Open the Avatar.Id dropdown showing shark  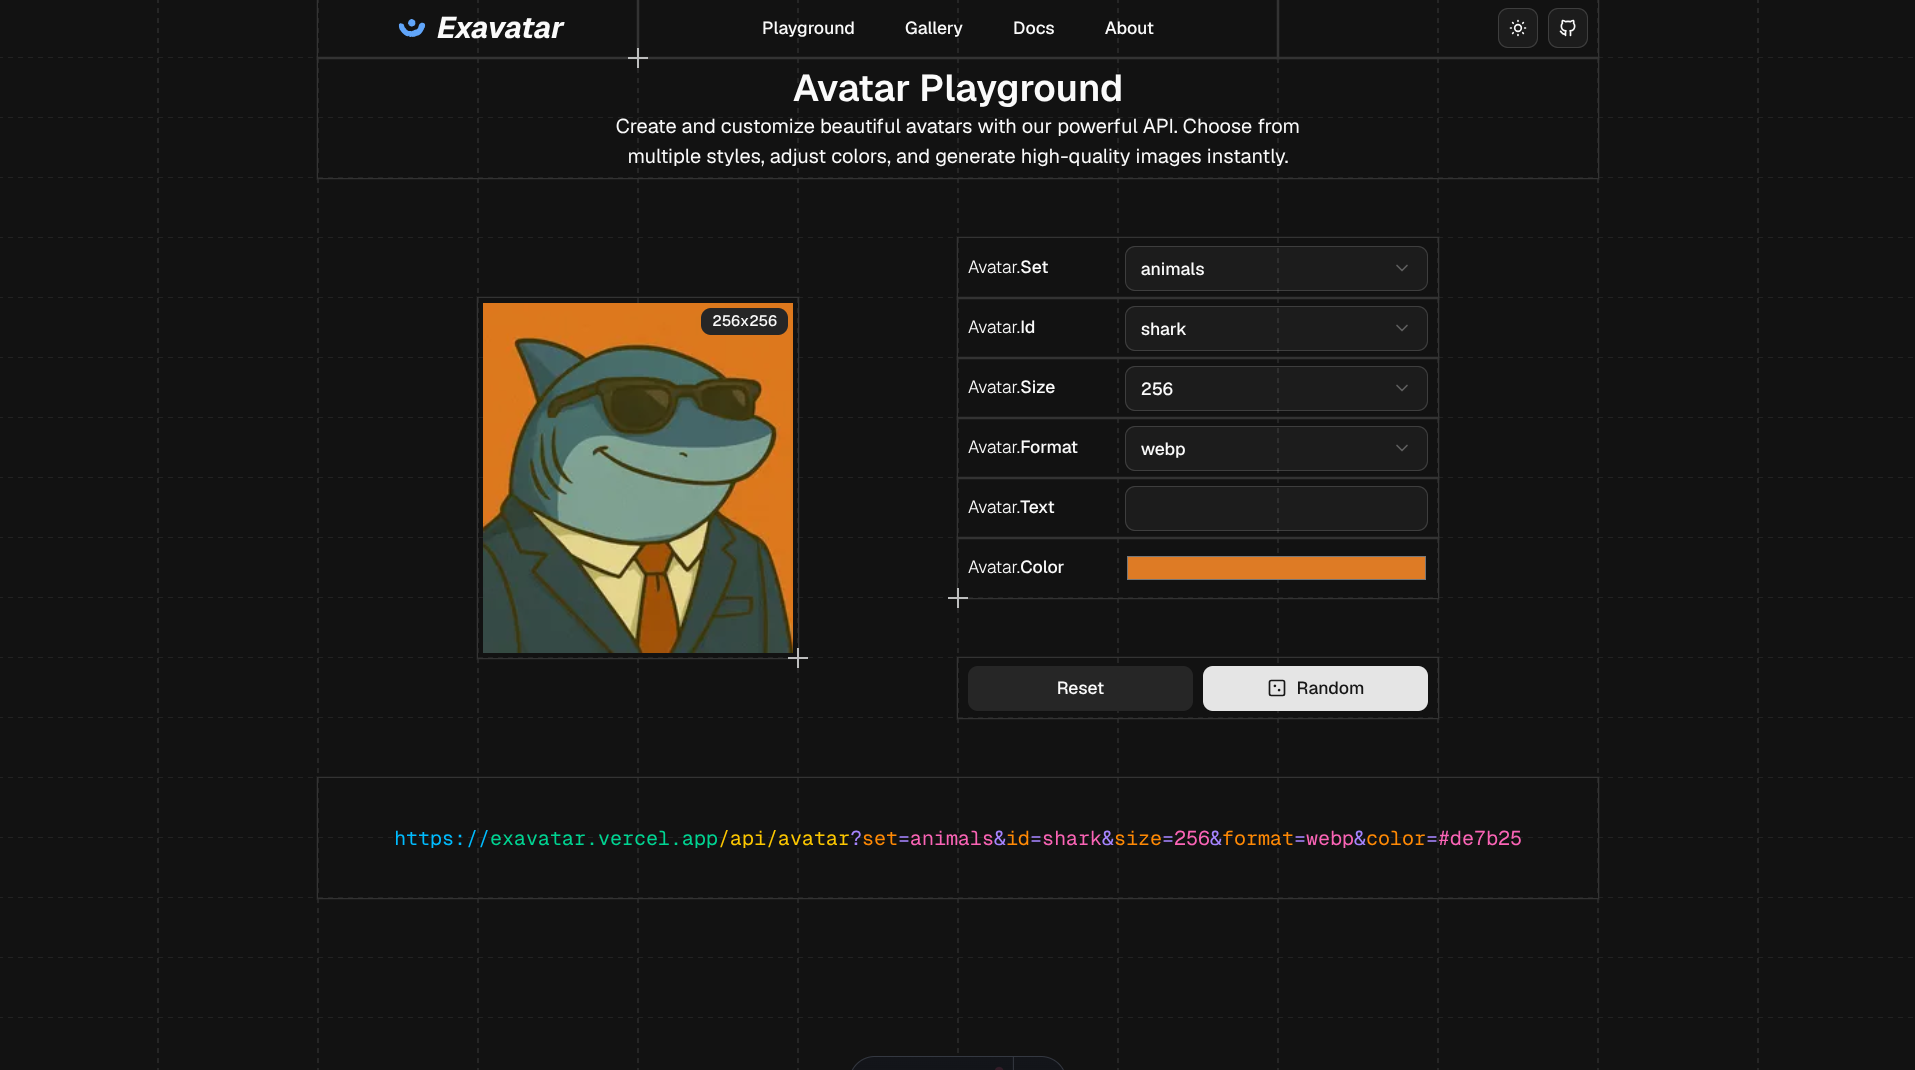click(1275, 328)
